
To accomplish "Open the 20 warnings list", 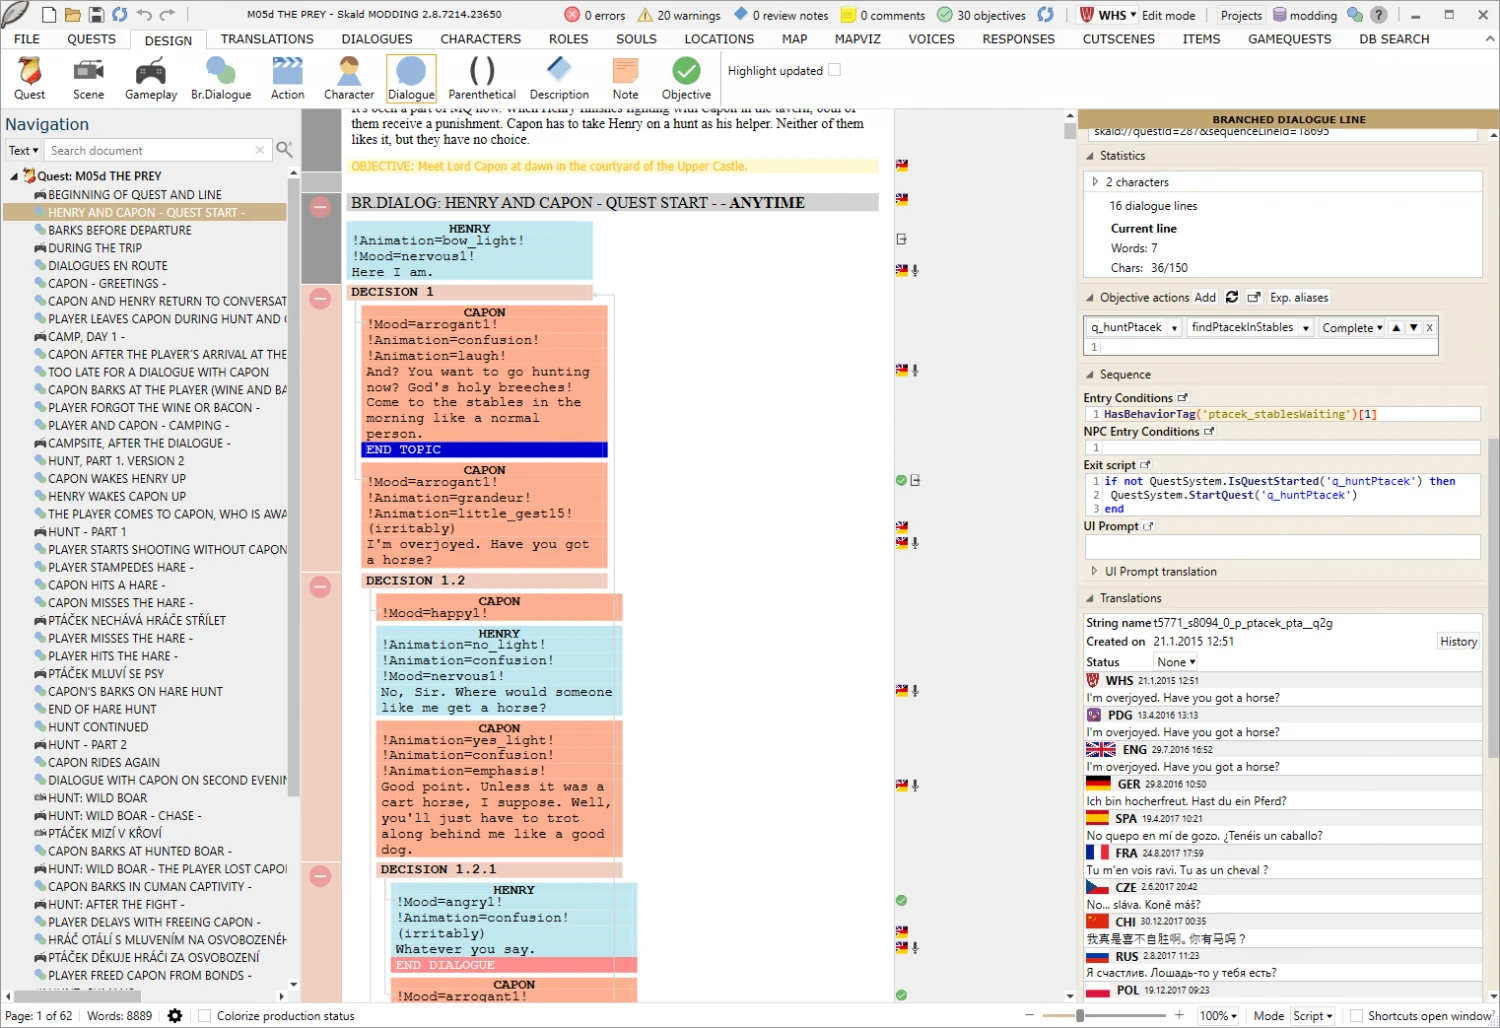I will [679, 15].
